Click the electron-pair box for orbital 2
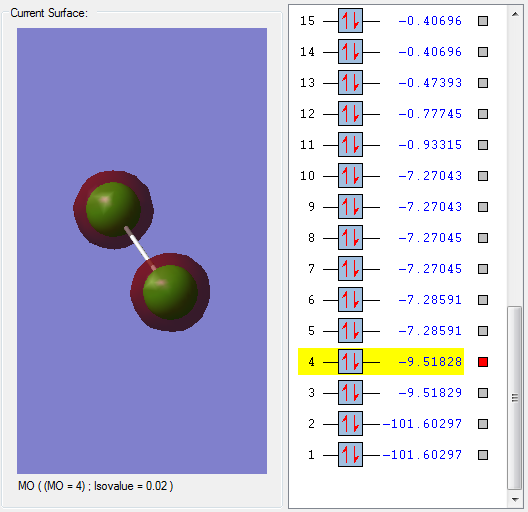The width and height of the screenshot is (528, 512). click(x=350, y=424)
